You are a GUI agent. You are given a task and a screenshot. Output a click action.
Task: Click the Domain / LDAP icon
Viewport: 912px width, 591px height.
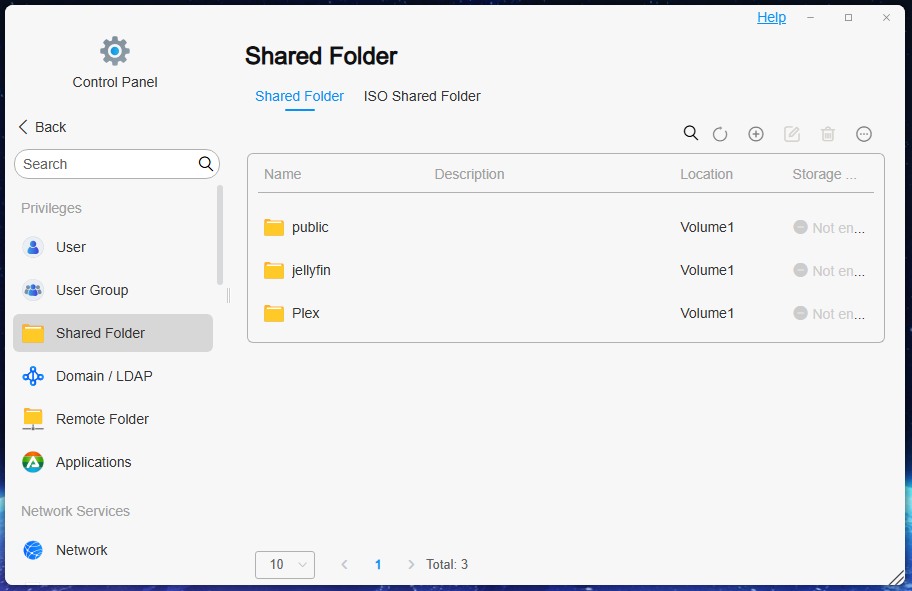pyautogui.click(x=33, y=376)
